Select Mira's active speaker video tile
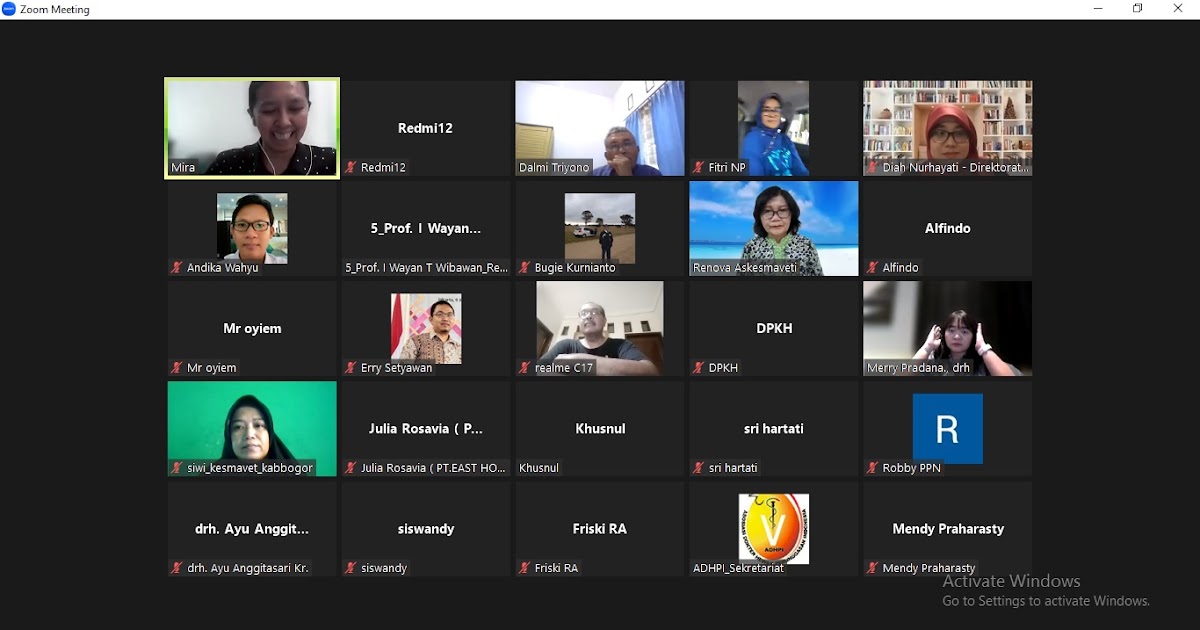 252,128
